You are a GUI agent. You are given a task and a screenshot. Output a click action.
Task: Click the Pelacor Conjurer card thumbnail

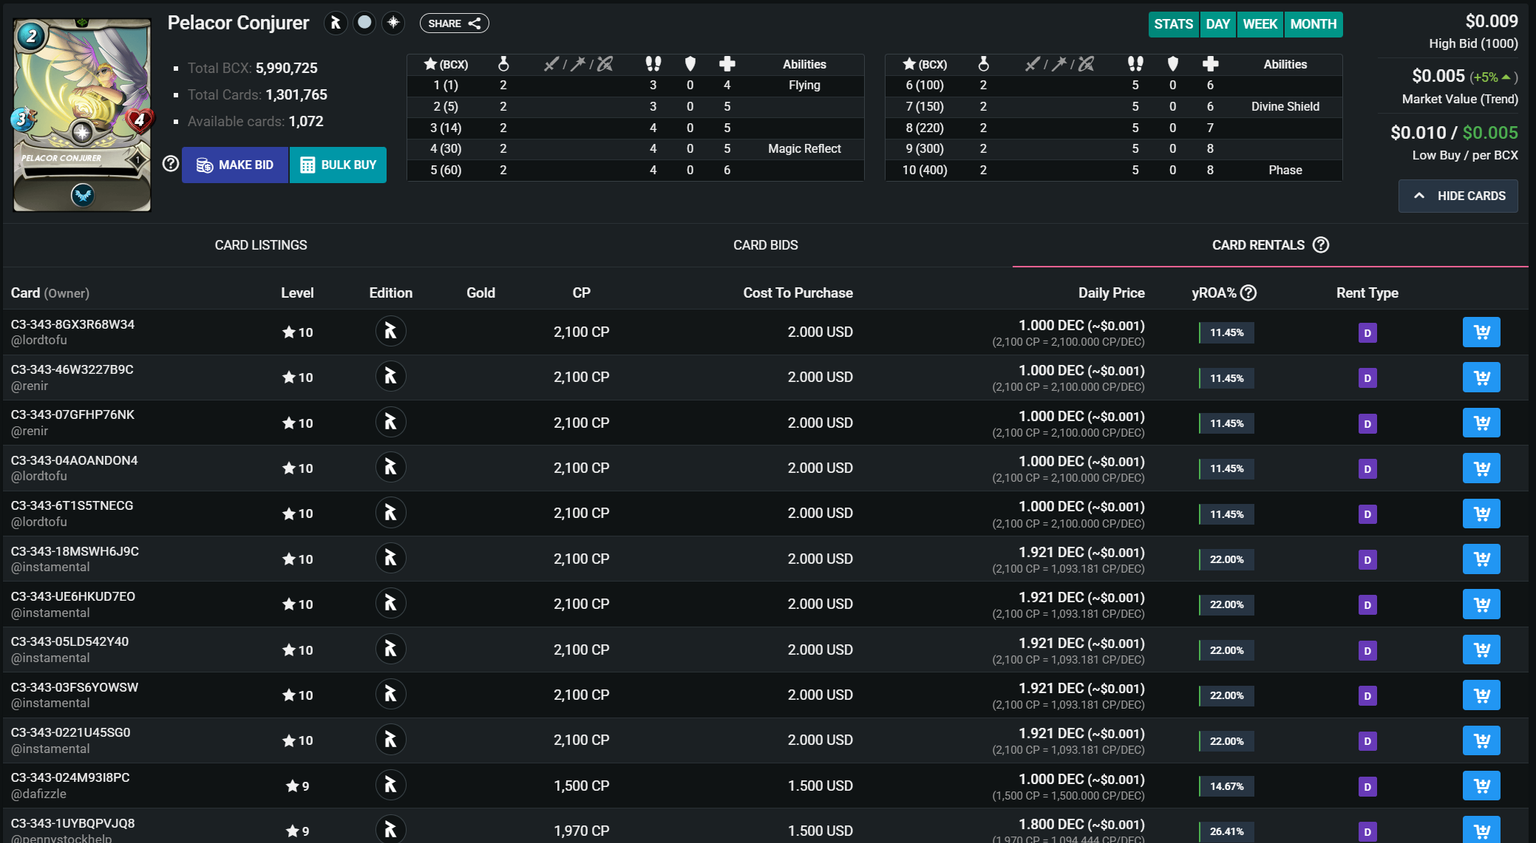point(82,114)
